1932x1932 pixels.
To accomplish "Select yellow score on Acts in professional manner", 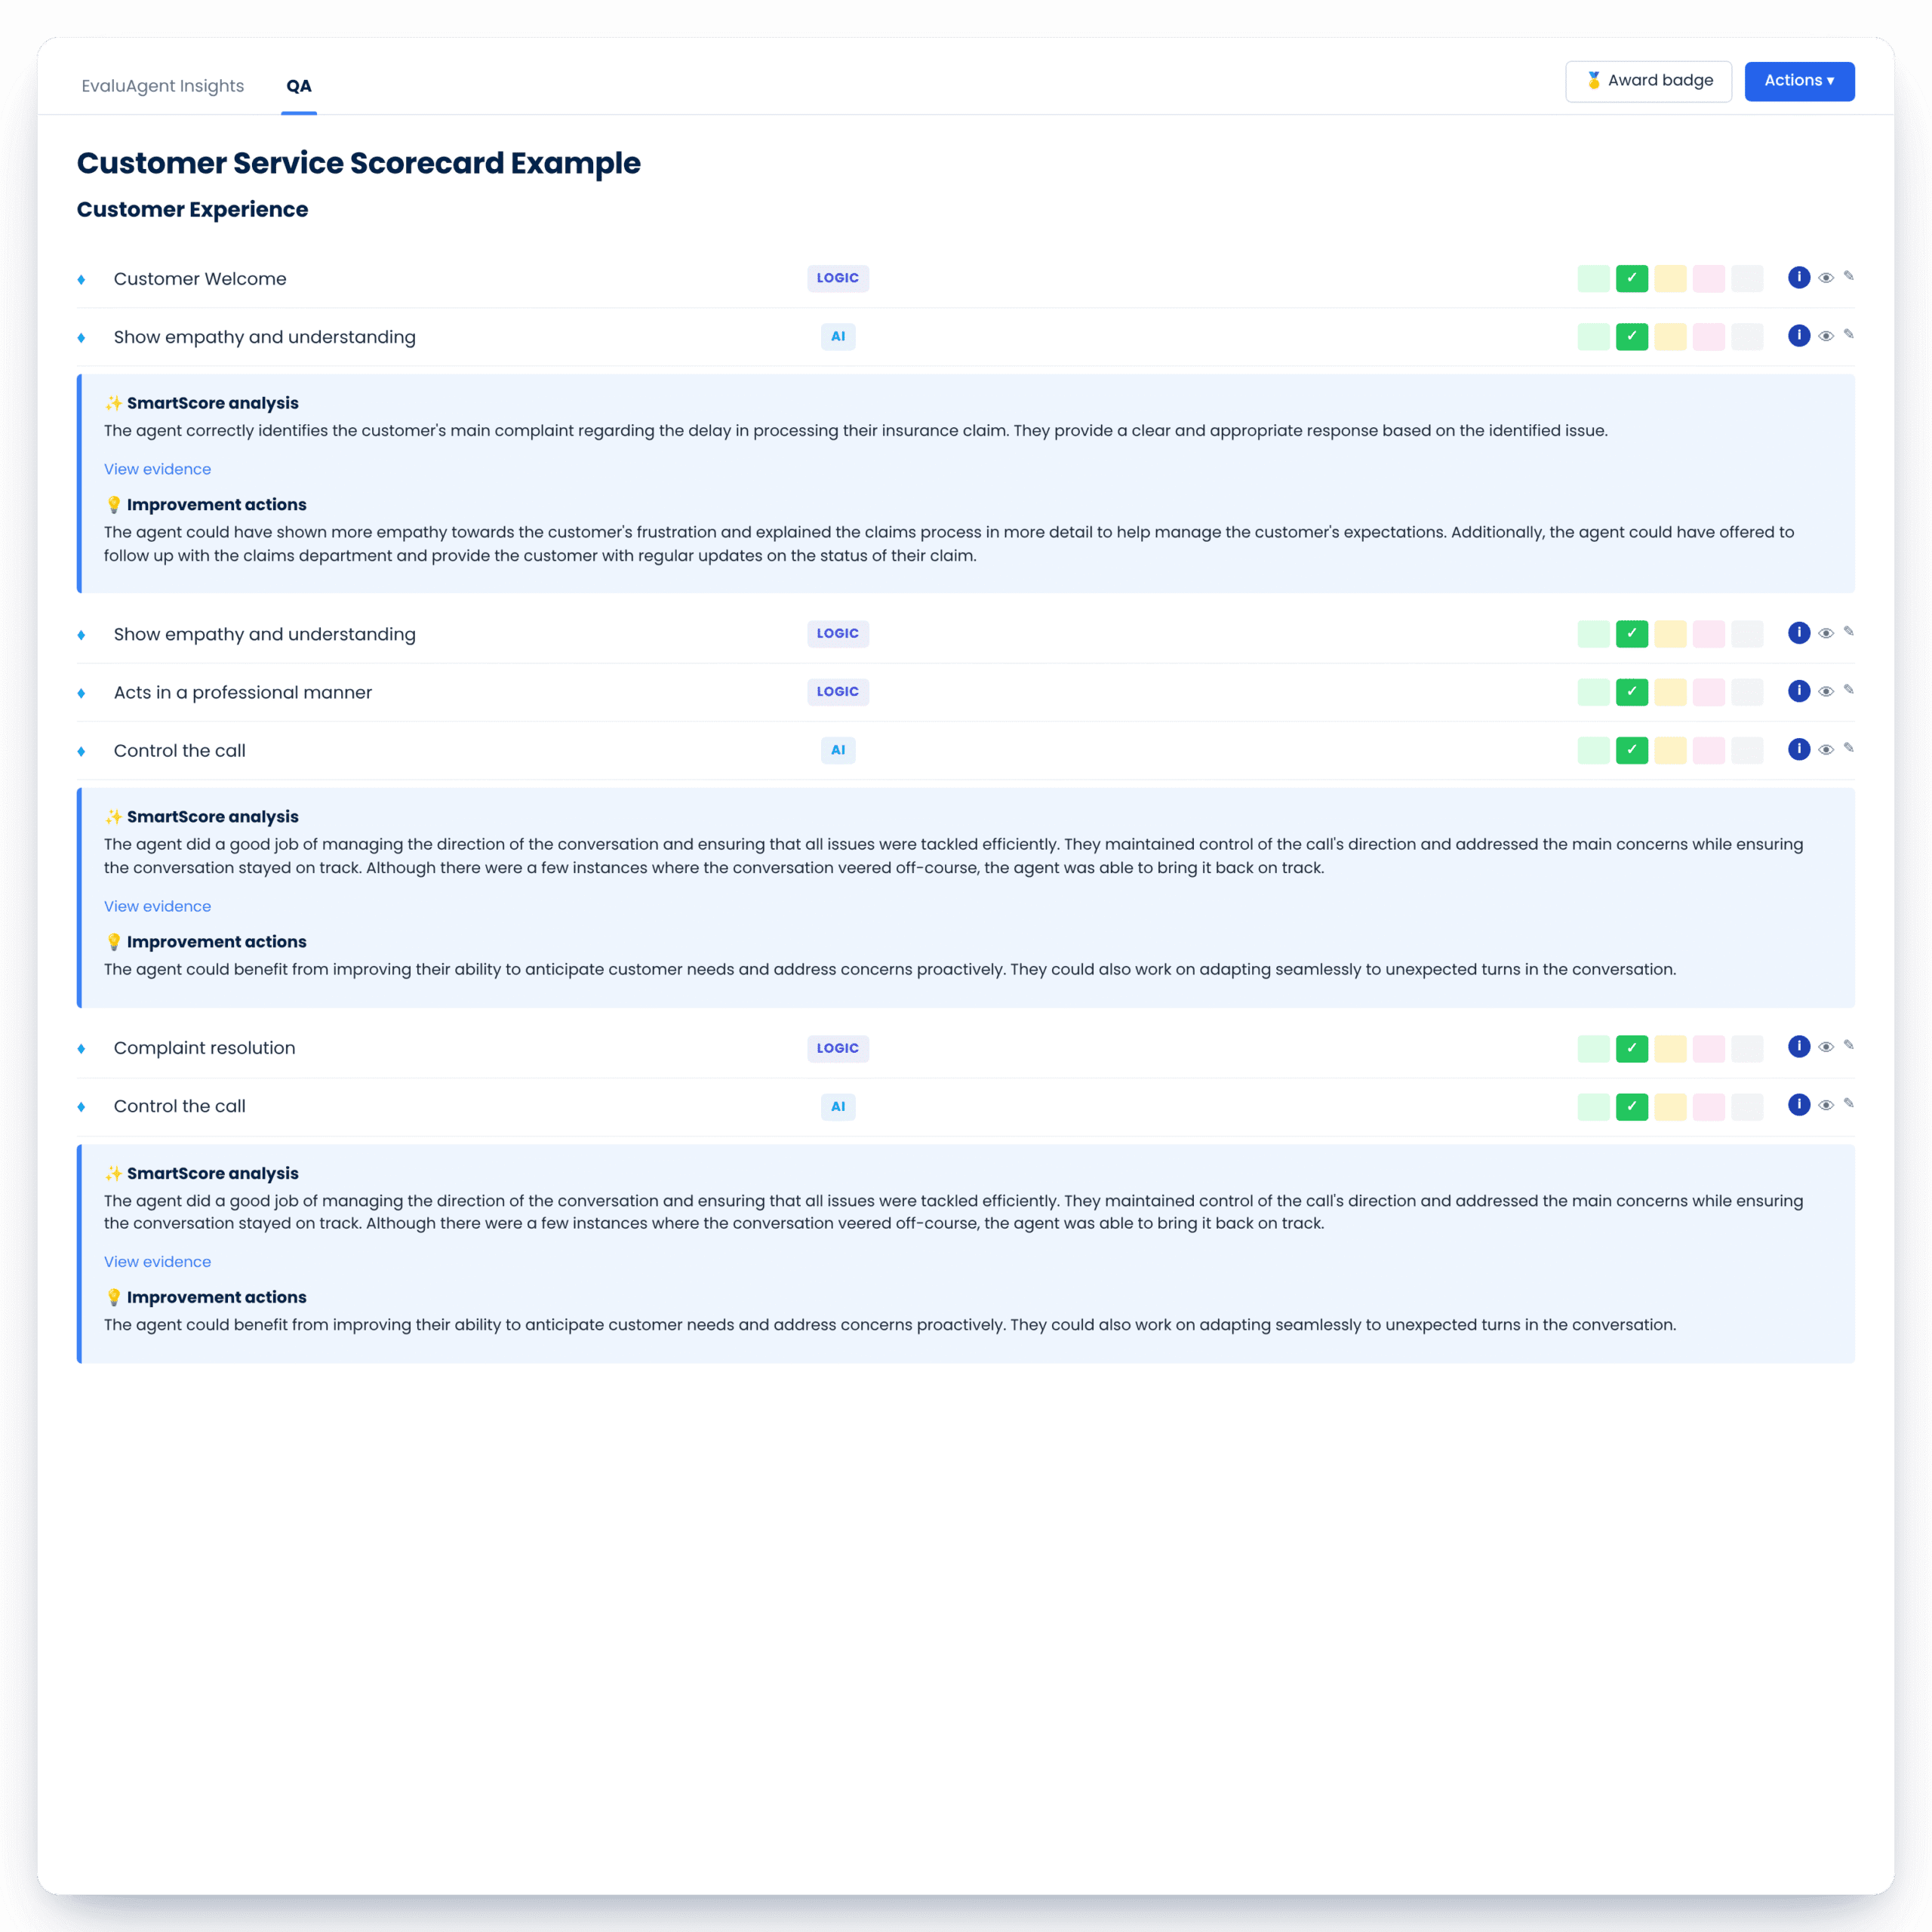I will click(x=1670, y=691).
